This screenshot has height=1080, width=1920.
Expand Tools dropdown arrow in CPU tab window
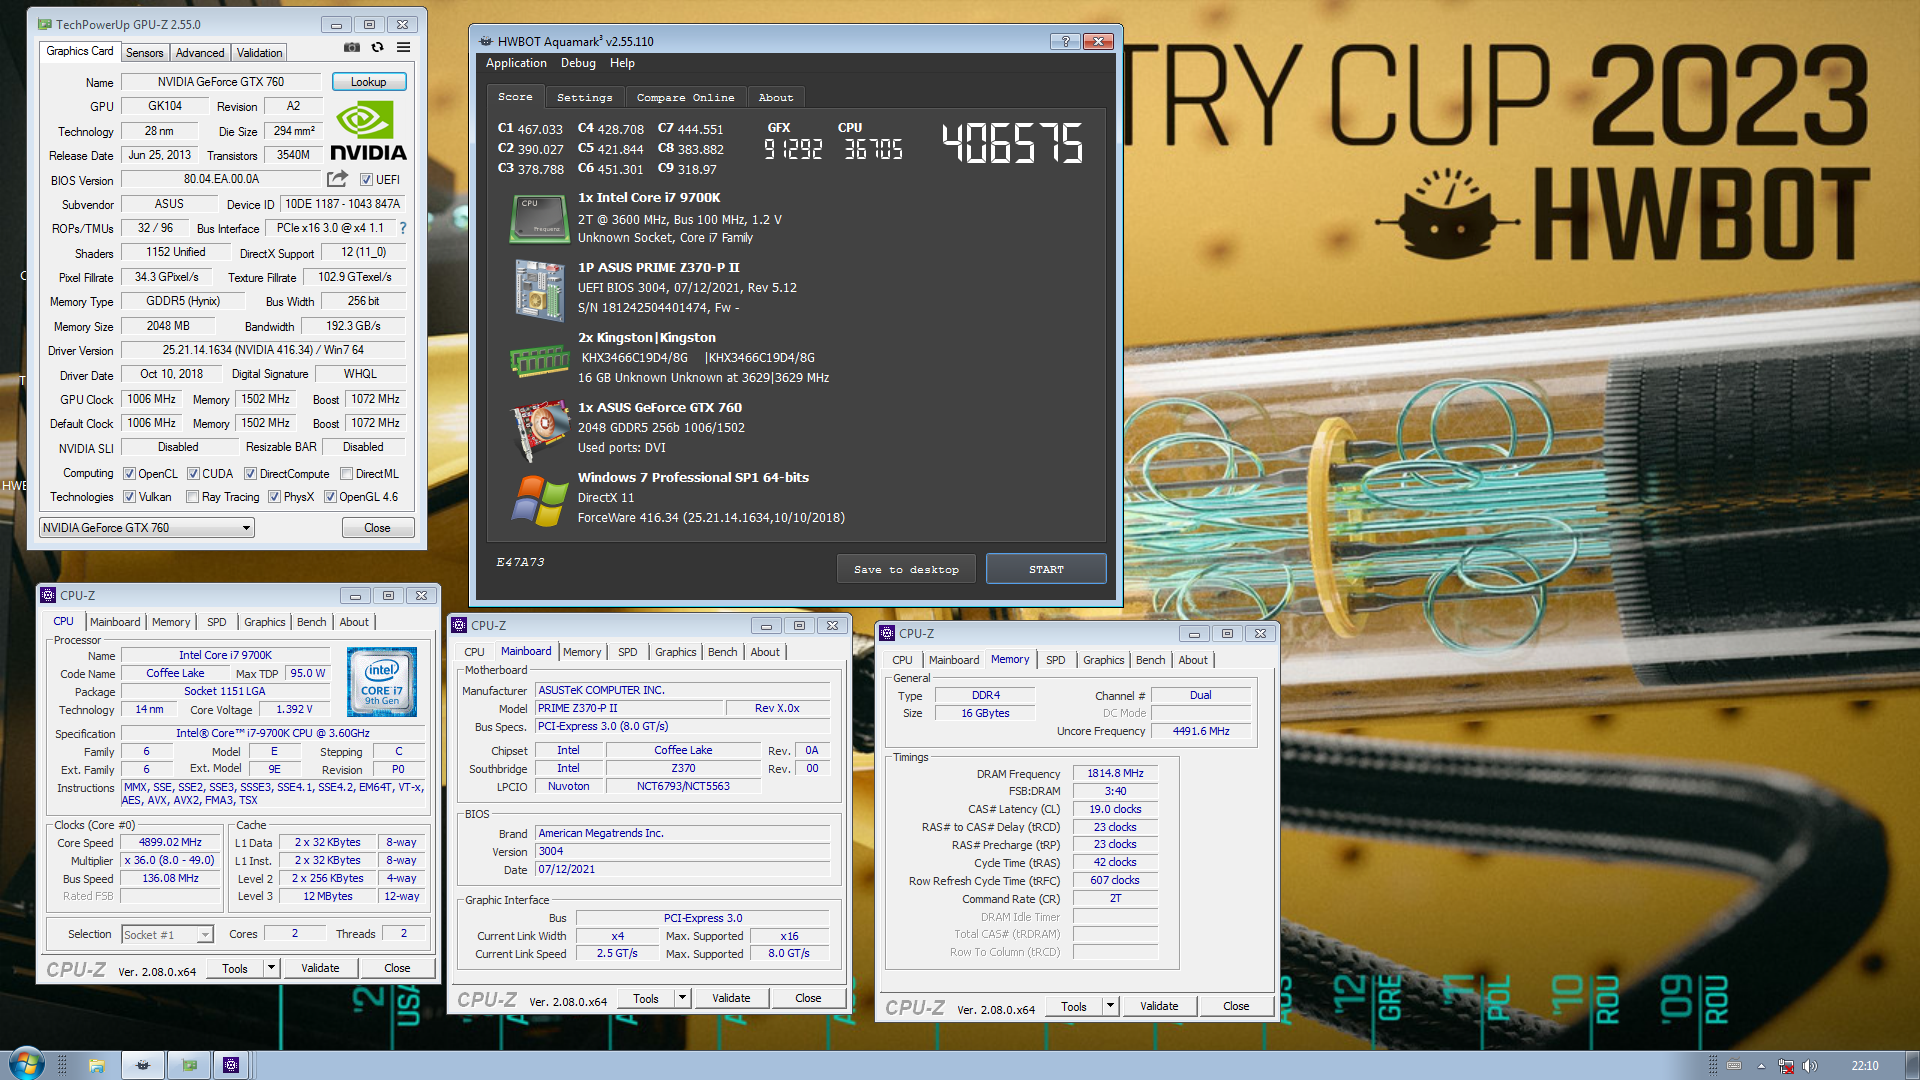[271, 968]
